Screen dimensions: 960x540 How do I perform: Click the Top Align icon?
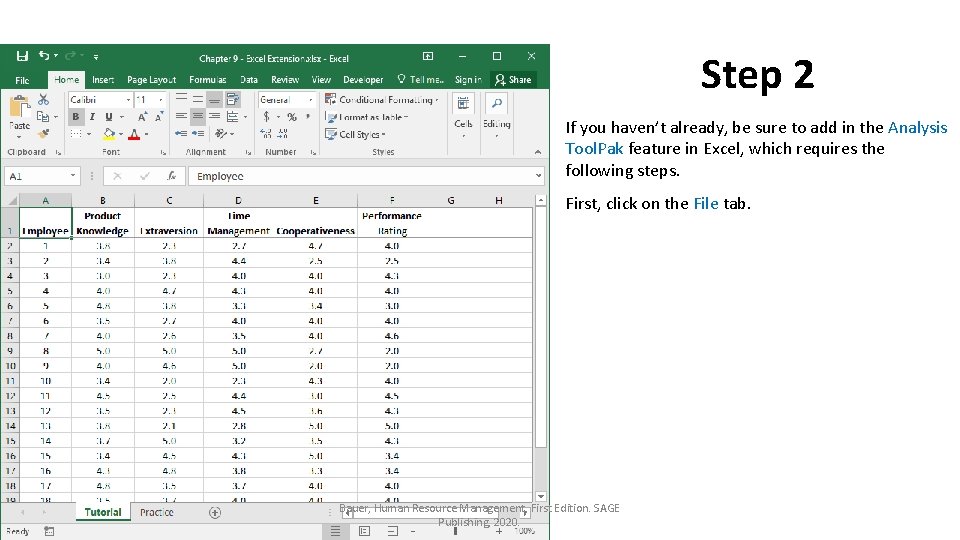point(181,99)
